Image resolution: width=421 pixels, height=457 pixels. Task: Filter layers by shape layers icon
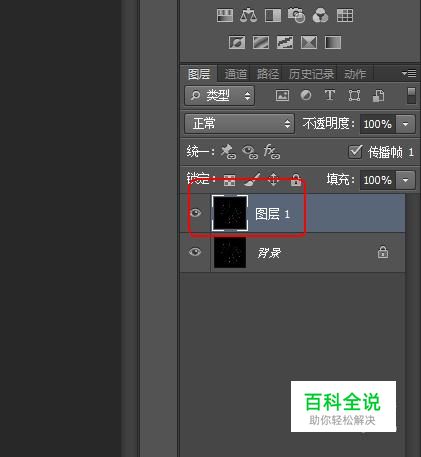[354, 96]
